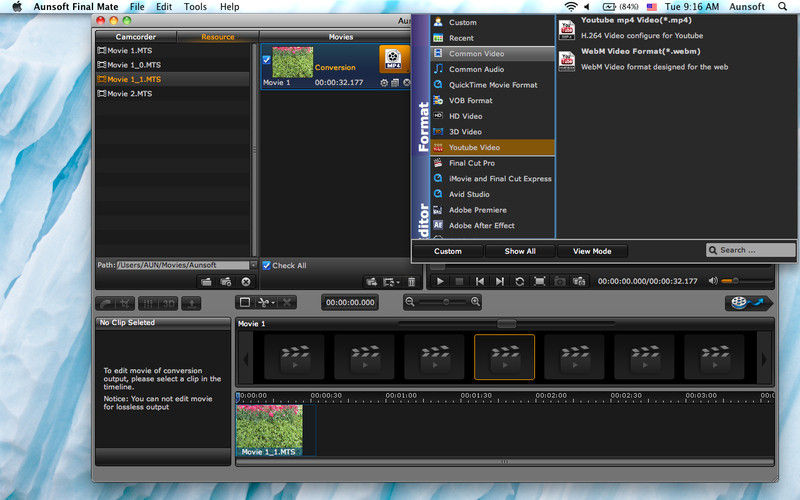800x500 pixels.
Task: Jump to previous frame button in preview
Action: (x=480, y=281)
